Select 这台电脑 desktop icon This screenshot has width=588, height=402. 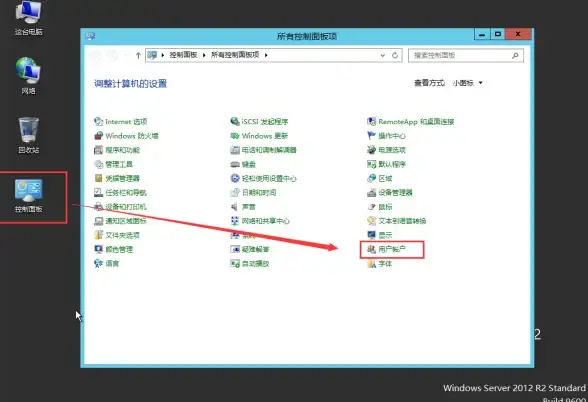tap(28, 18)
